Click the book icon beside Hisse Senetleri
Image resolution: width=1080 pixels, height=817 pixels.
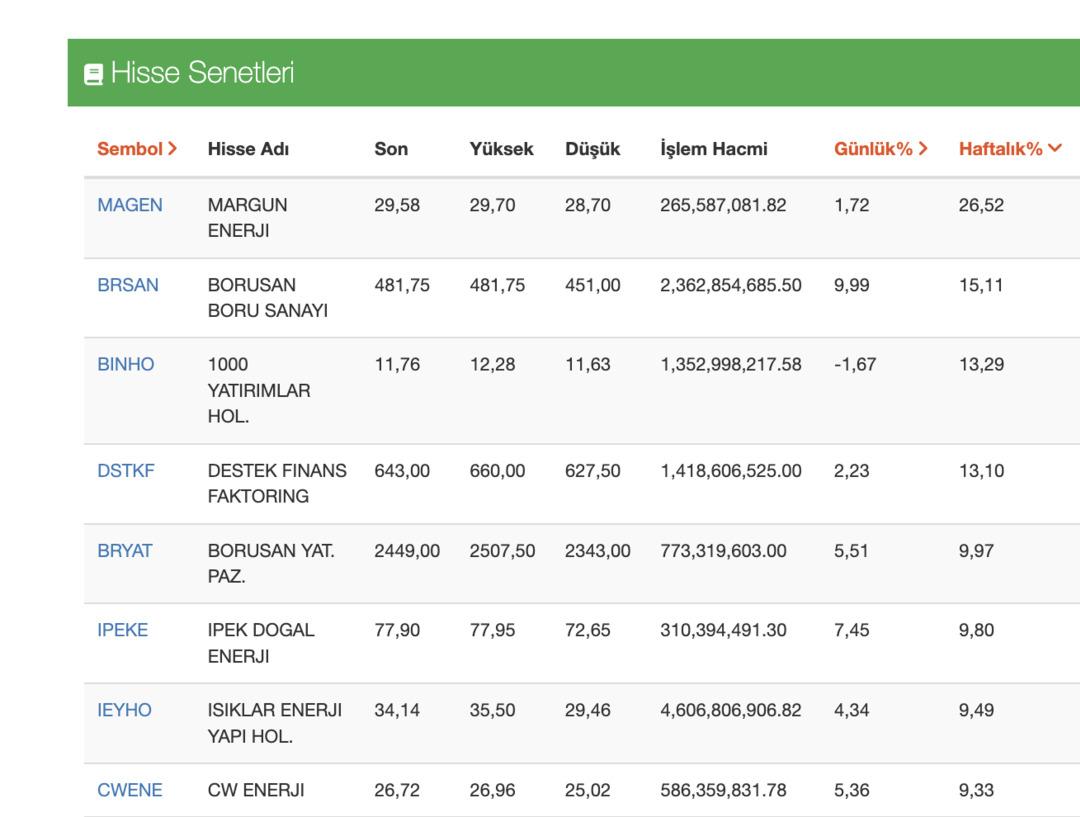[93, 74]
